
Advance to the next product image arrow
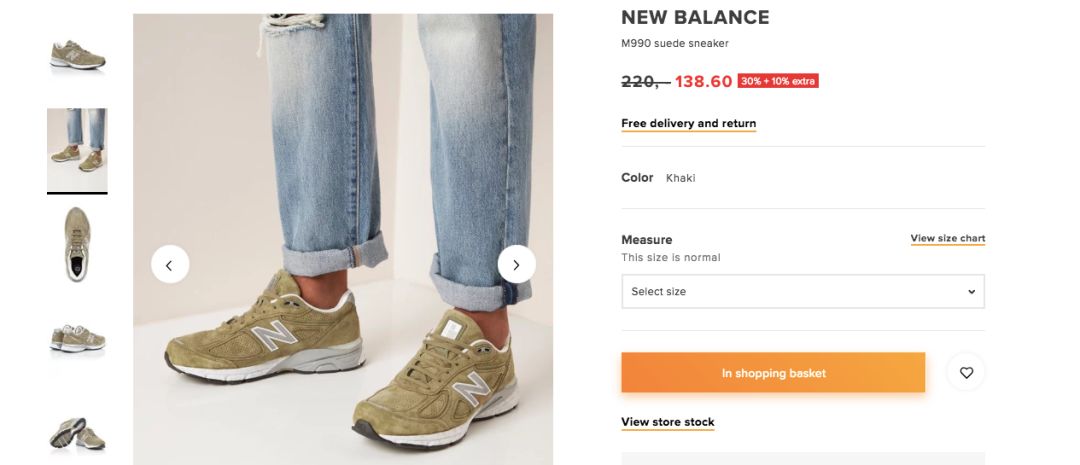(516, 264)
